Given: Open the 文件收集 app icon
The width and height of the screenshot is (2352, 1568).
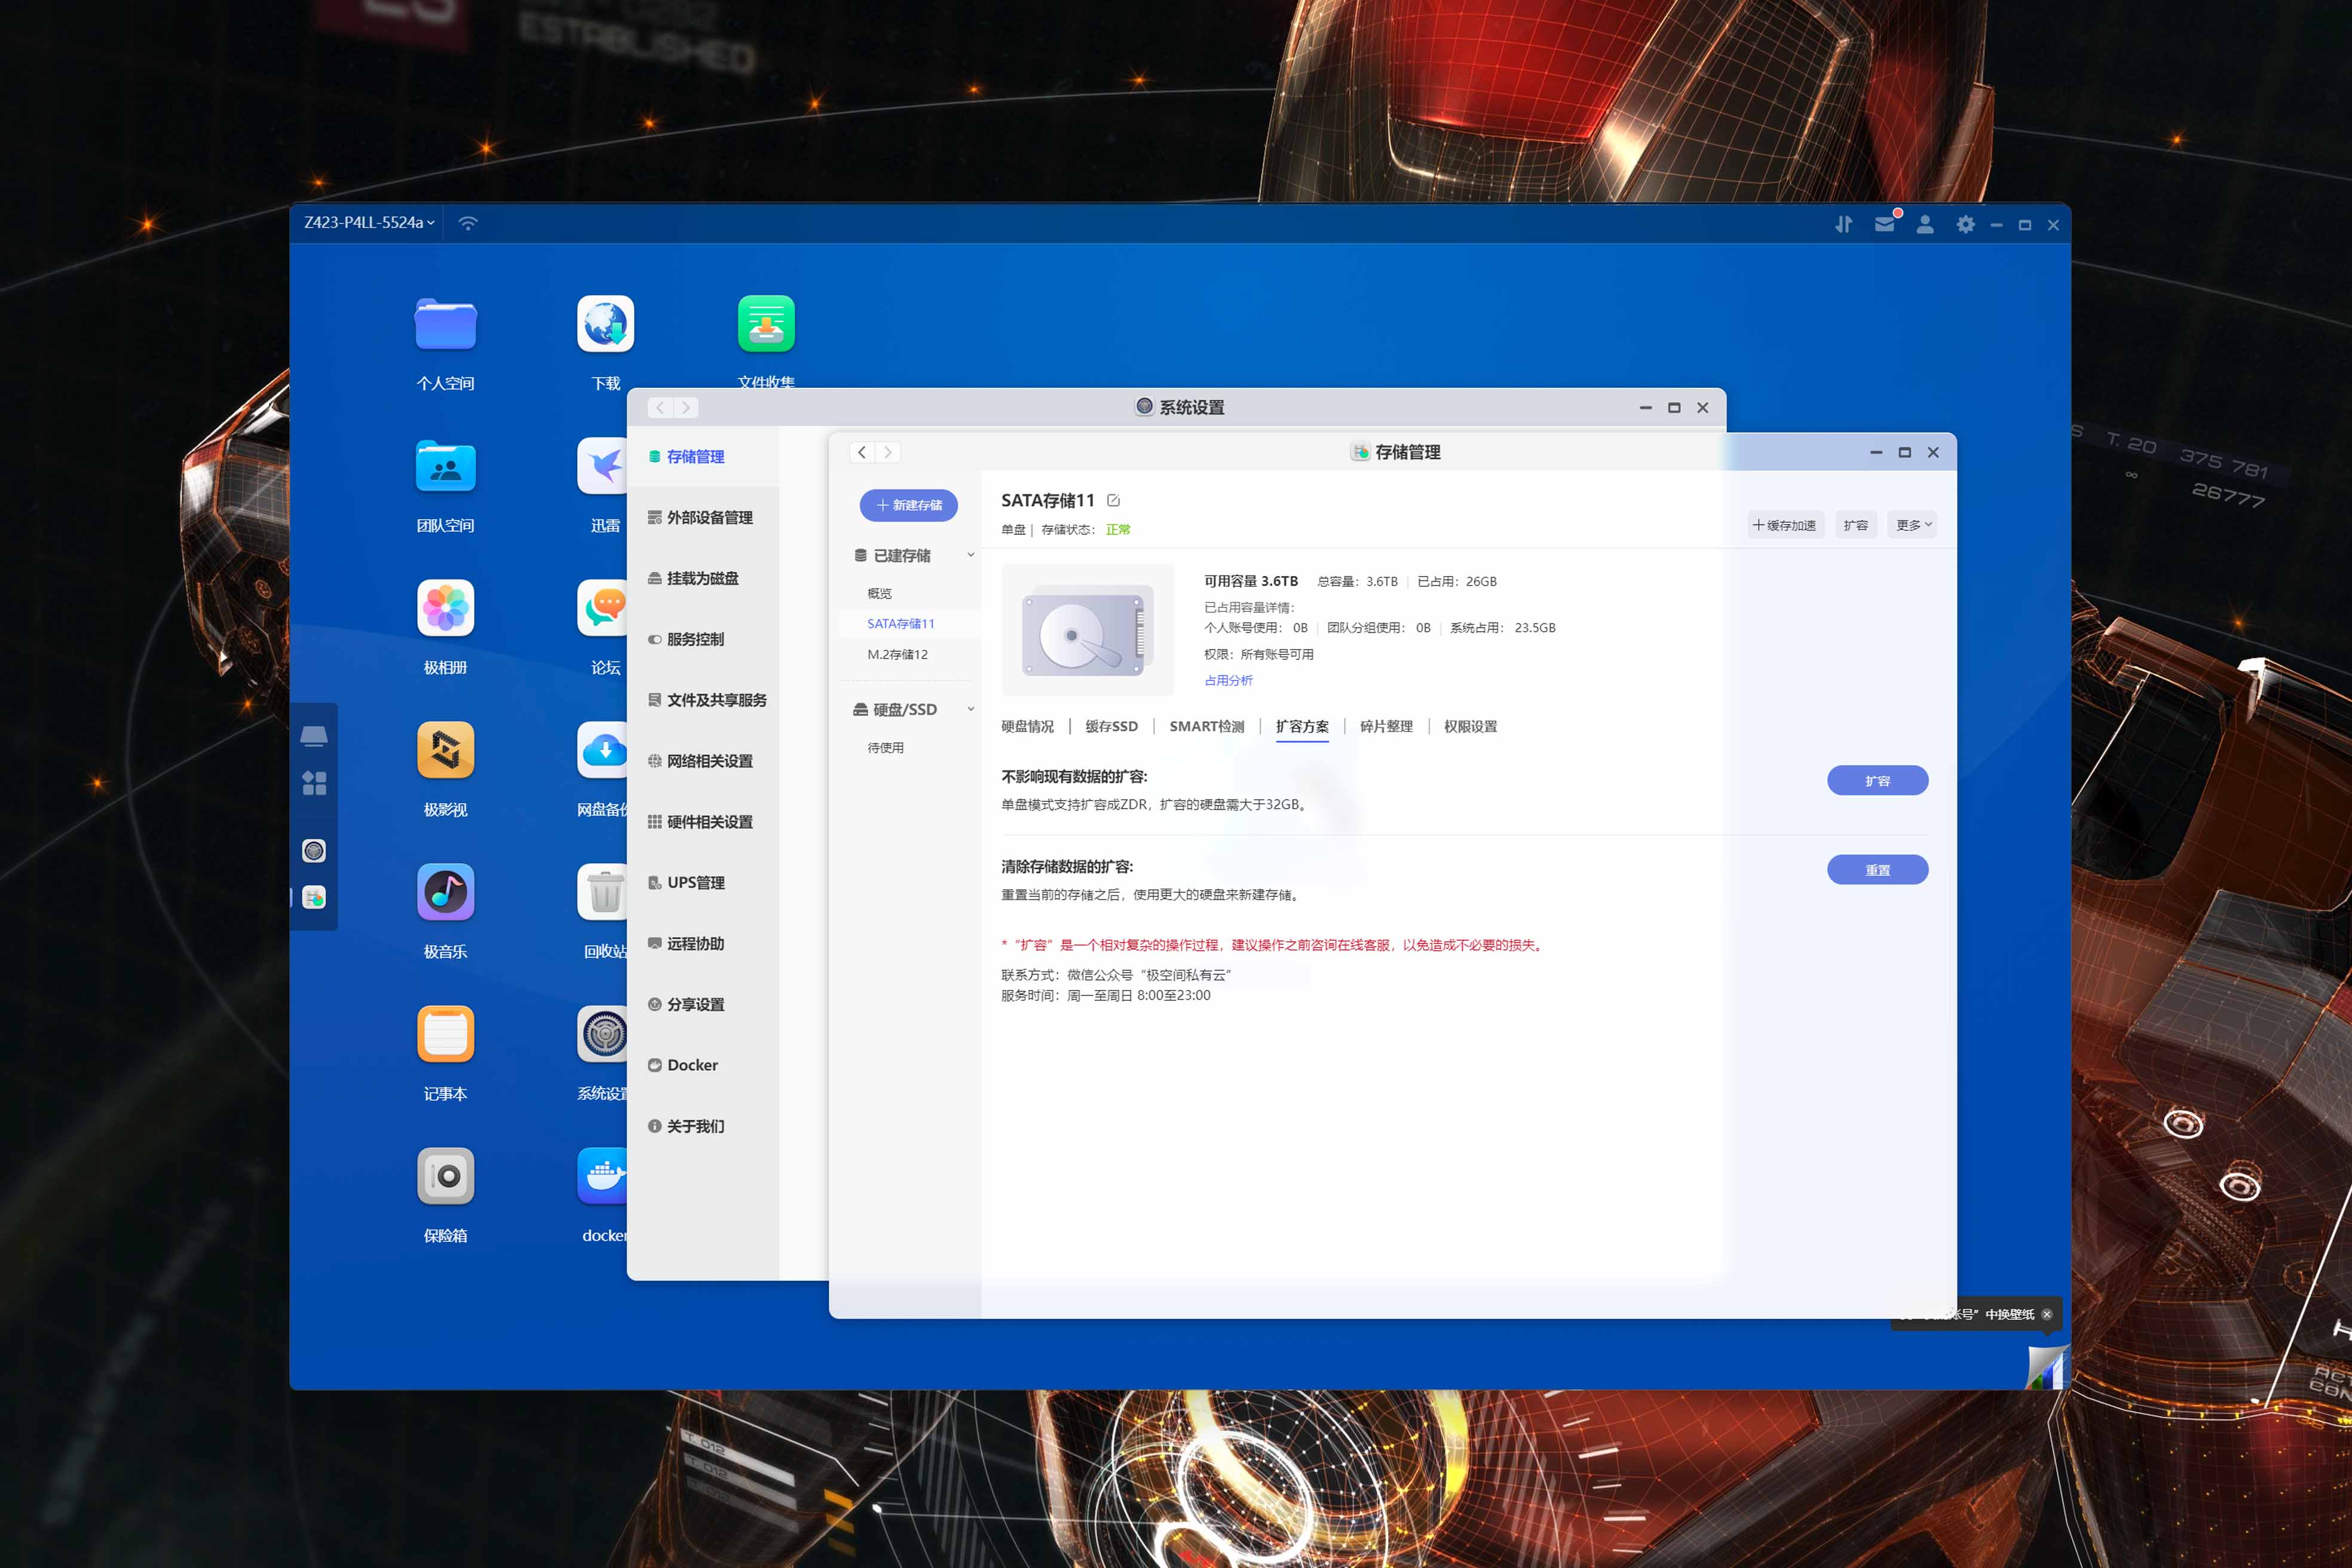Looking at the screenshot, I should (x=766, y=324).
